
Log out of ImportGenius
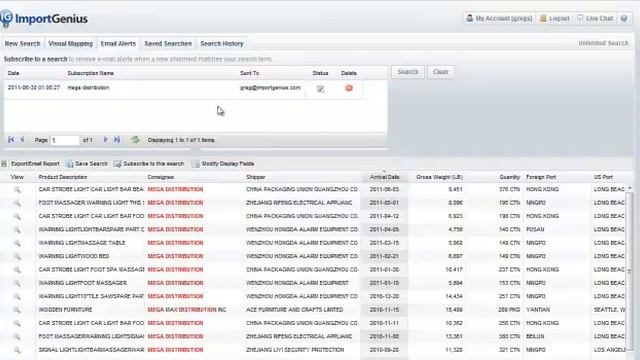(x=555, y=18)
